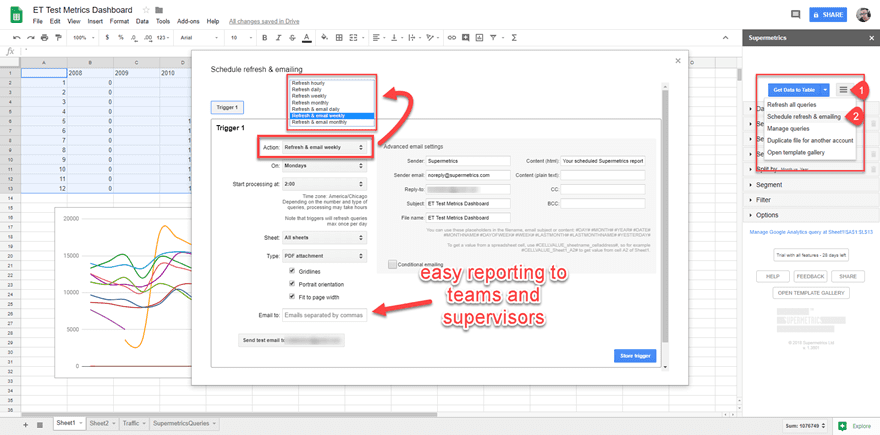Click the add sheet plus icon
Screen dimensions: 880x435
coord(25,425)
